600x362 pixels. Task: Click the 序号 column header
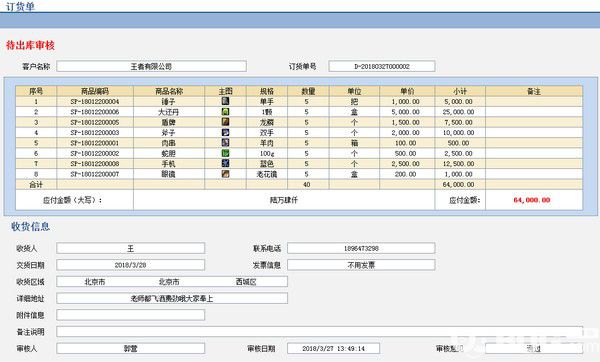click(x=36, y=91)
